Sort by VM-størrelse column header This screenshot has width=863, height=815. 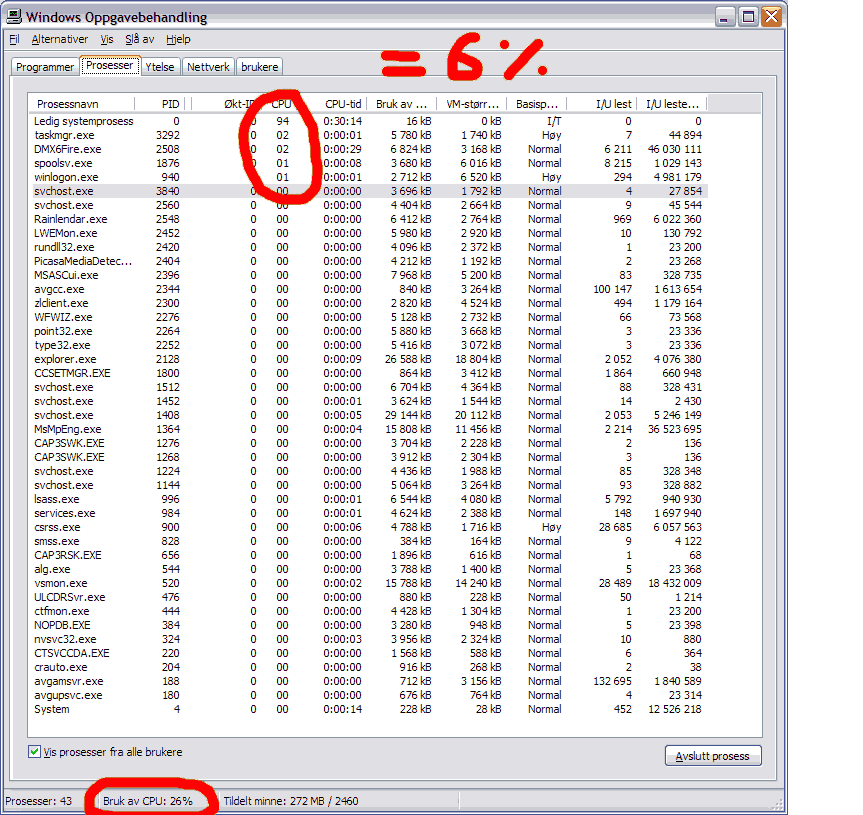tap(472, 103)
